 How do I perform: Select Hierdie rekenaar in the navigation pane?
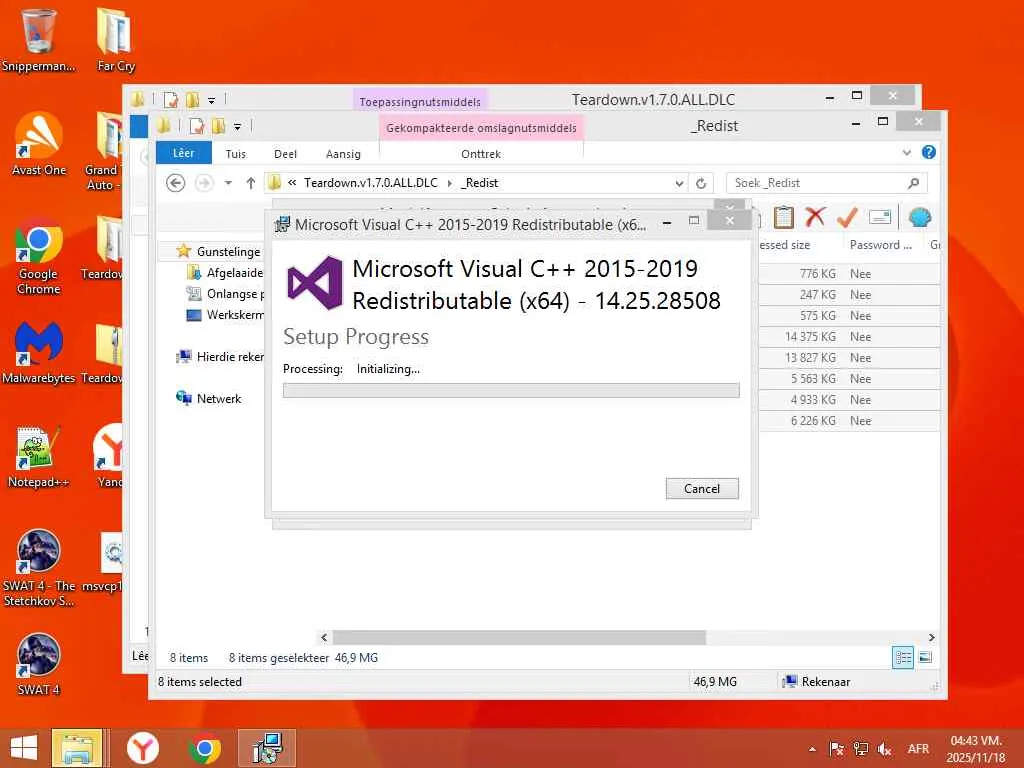[220, 357]
